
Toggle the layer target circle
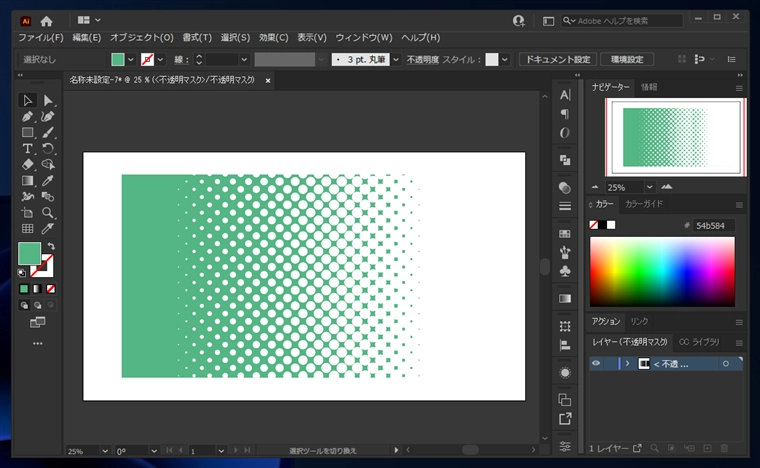point(726,364)
